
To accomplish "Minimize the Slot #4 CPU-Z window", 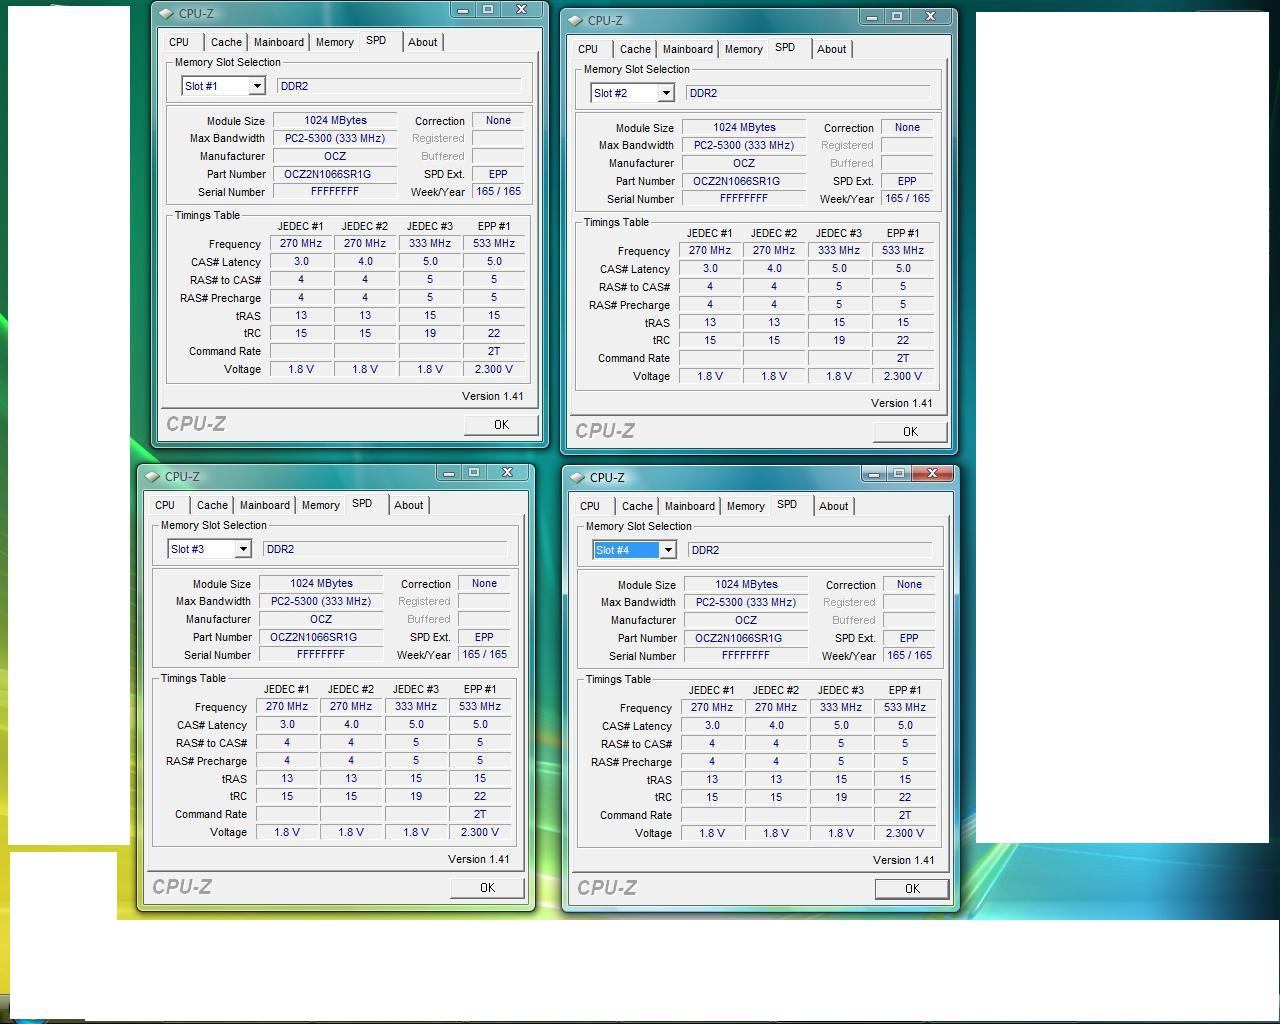I will pyautogui.click(x=873, y=474).
